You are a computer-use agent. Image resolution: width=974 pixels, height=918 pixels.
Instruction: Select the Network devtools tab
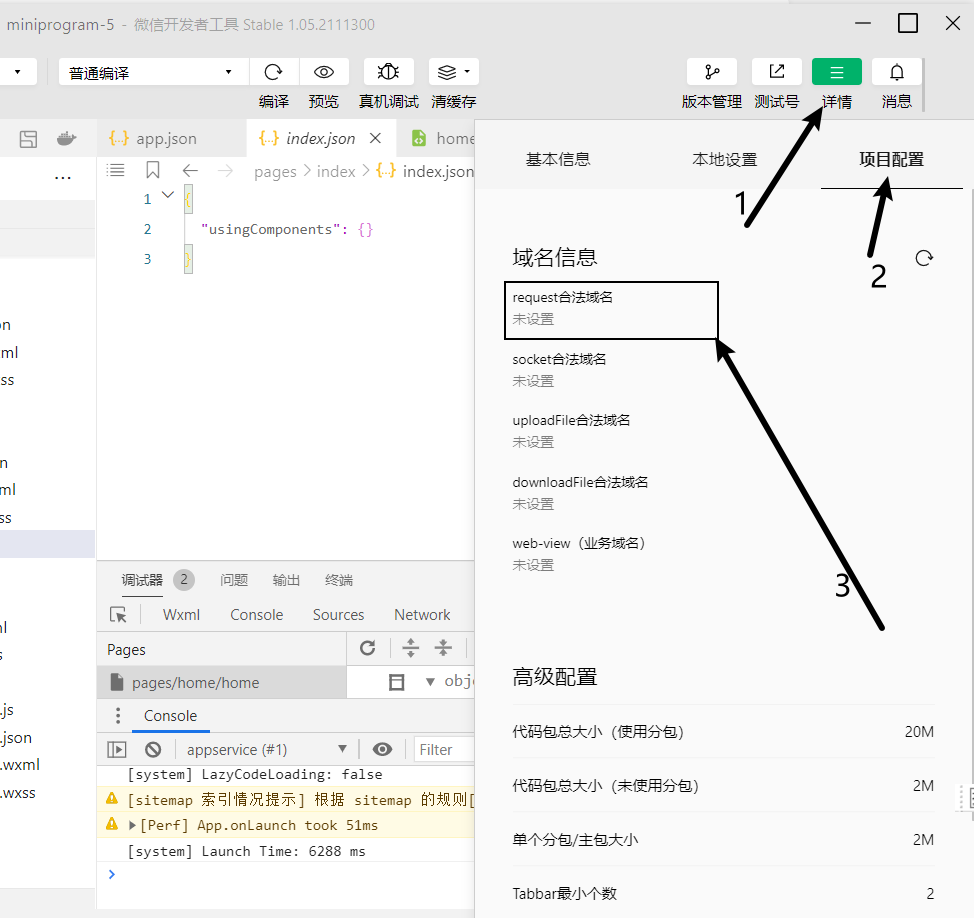click(x=422, y=615)
